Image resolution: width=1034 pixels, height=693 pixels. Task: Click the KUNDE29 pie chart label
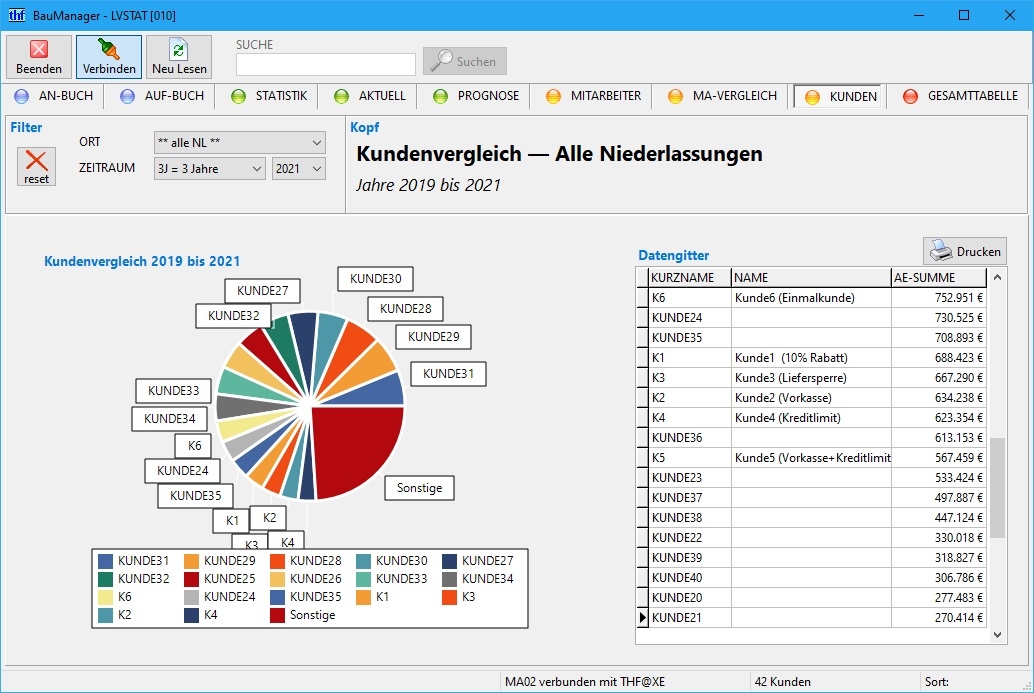pos(433,337)
